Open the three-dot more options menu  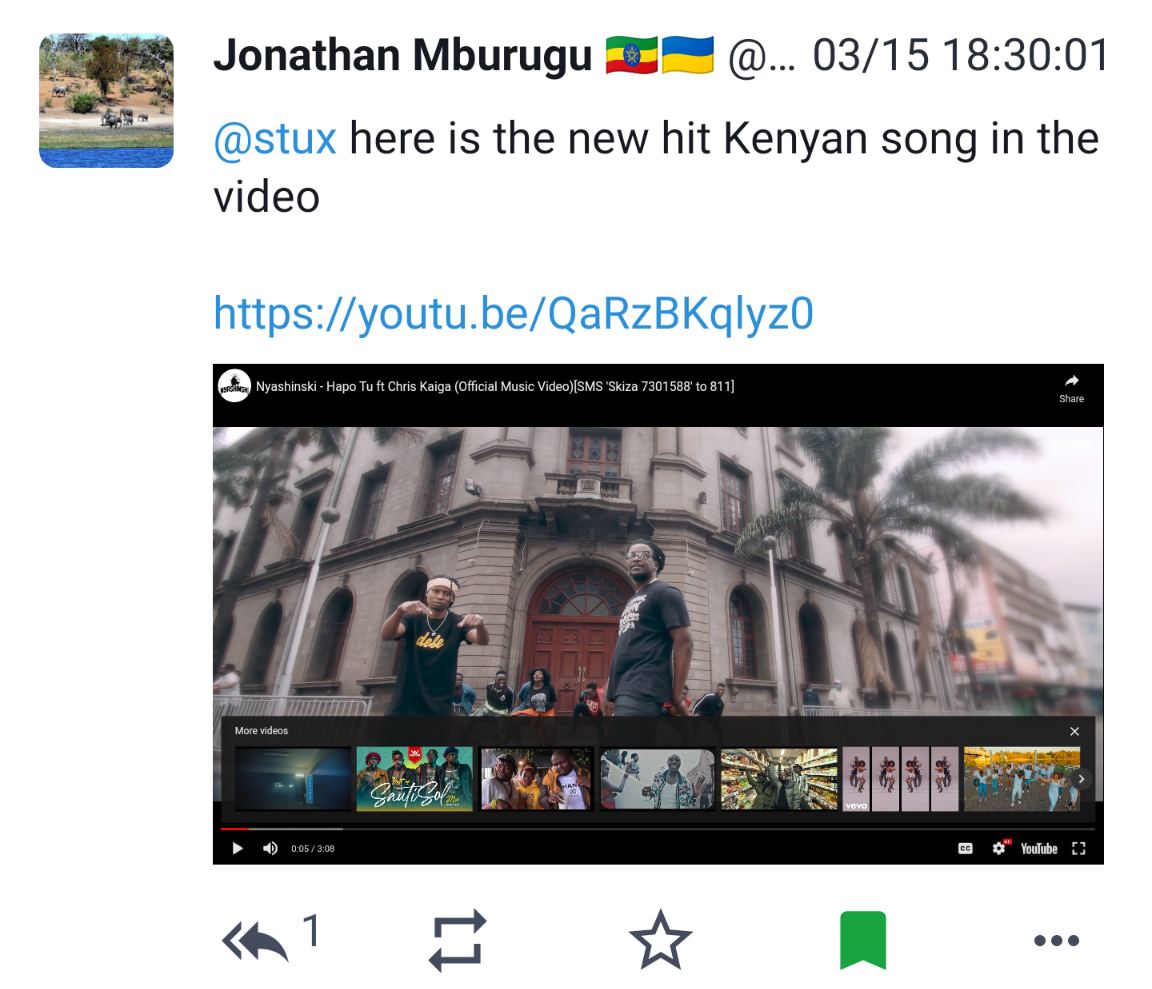tap(1056, 940)
